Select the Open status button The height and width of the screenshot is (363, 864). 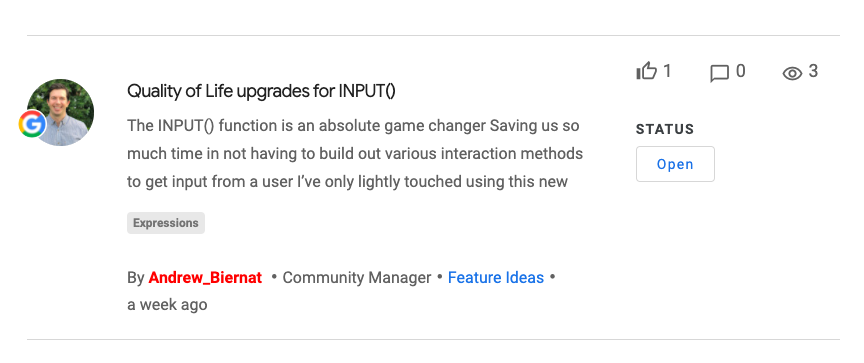(675, 164)
